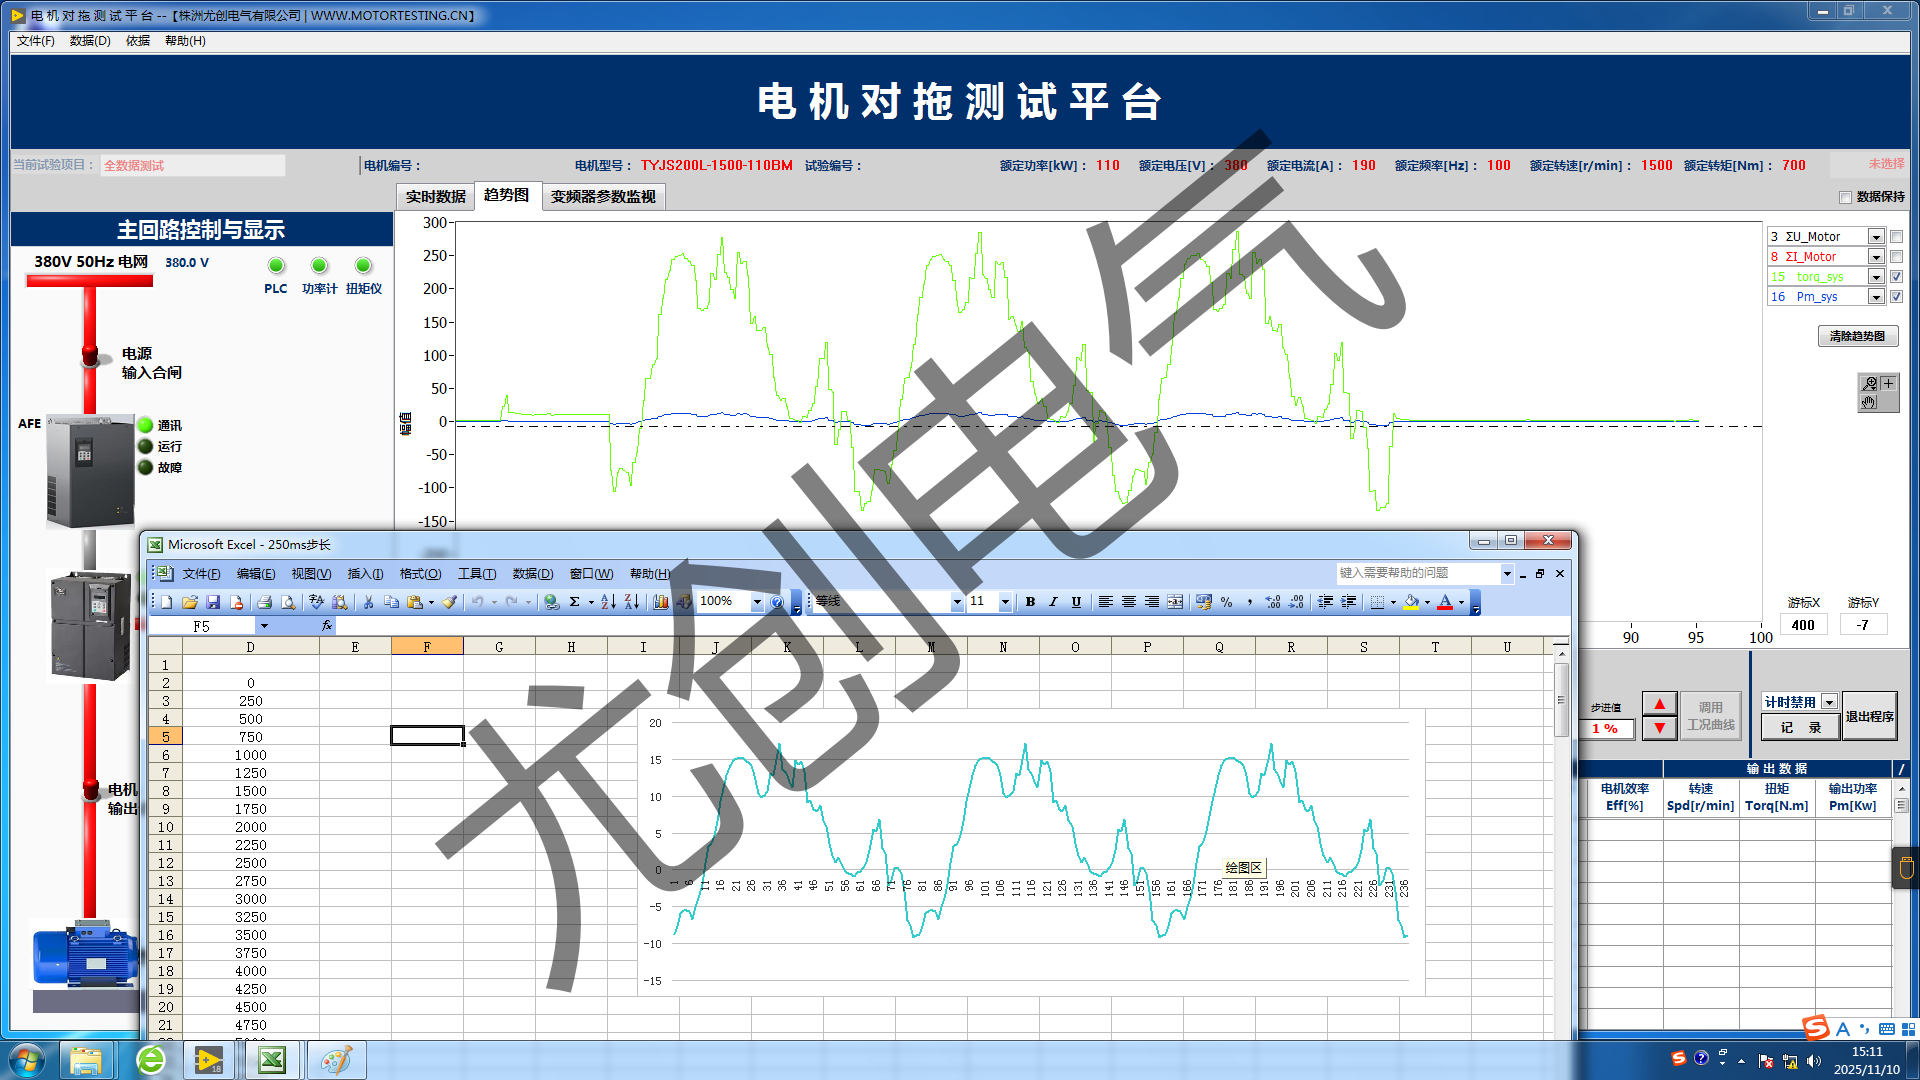This screenshot has width=1920, height=1080.
Task: Click the red up arrow to increase 步进值
Action: [x=1659, y=703]
